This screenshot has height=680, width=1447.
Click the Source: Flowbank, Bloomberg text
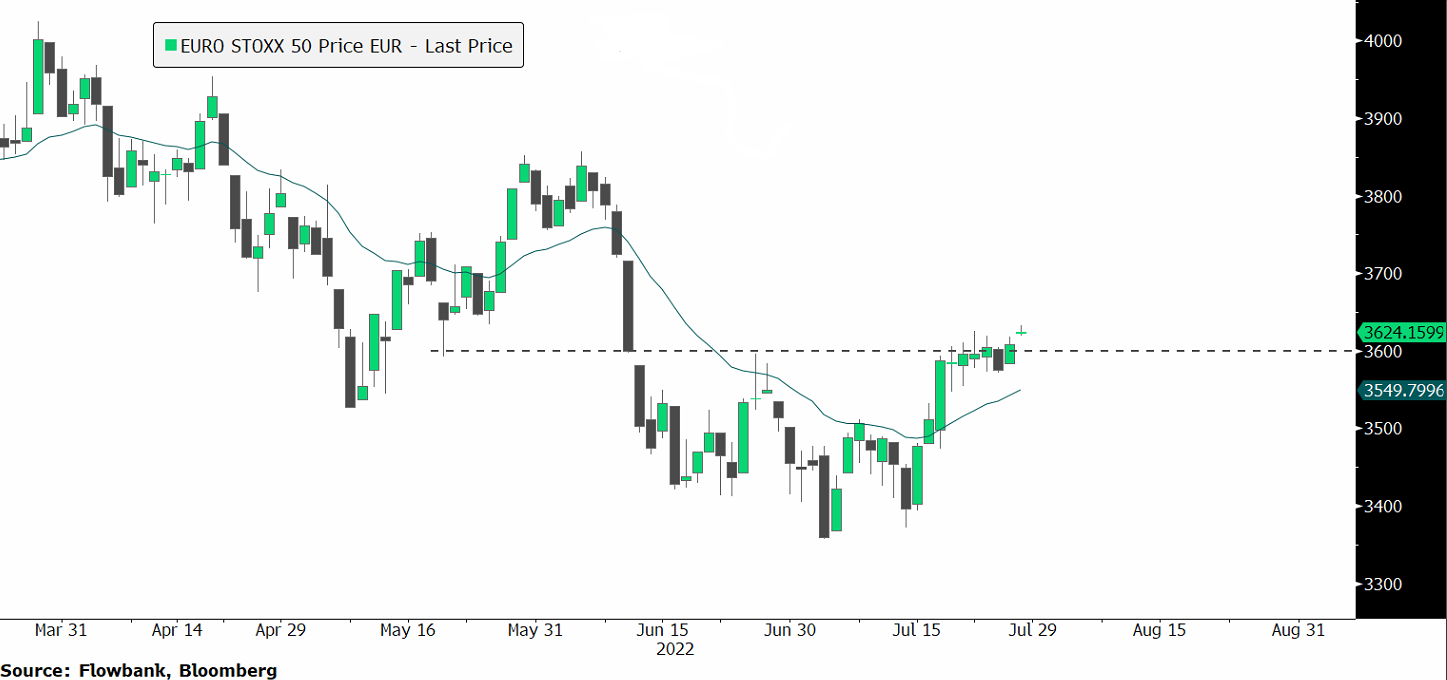(138, 670)
